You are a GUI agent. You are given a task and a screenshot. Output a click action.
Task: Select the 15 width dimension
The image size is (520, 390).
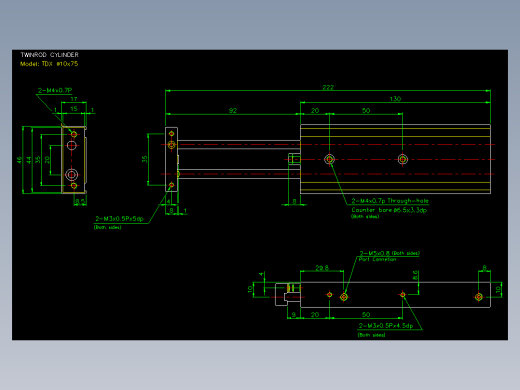click(74, 109)
